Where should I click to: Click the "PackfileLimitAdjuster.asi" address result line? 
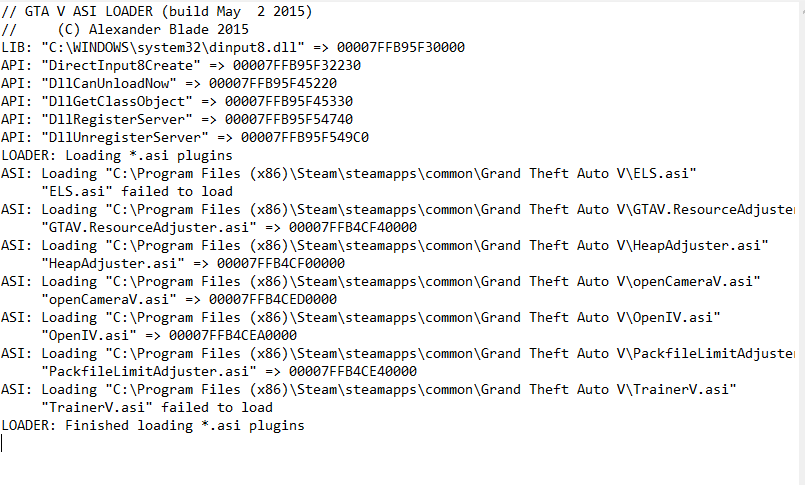tap(230, 371)
